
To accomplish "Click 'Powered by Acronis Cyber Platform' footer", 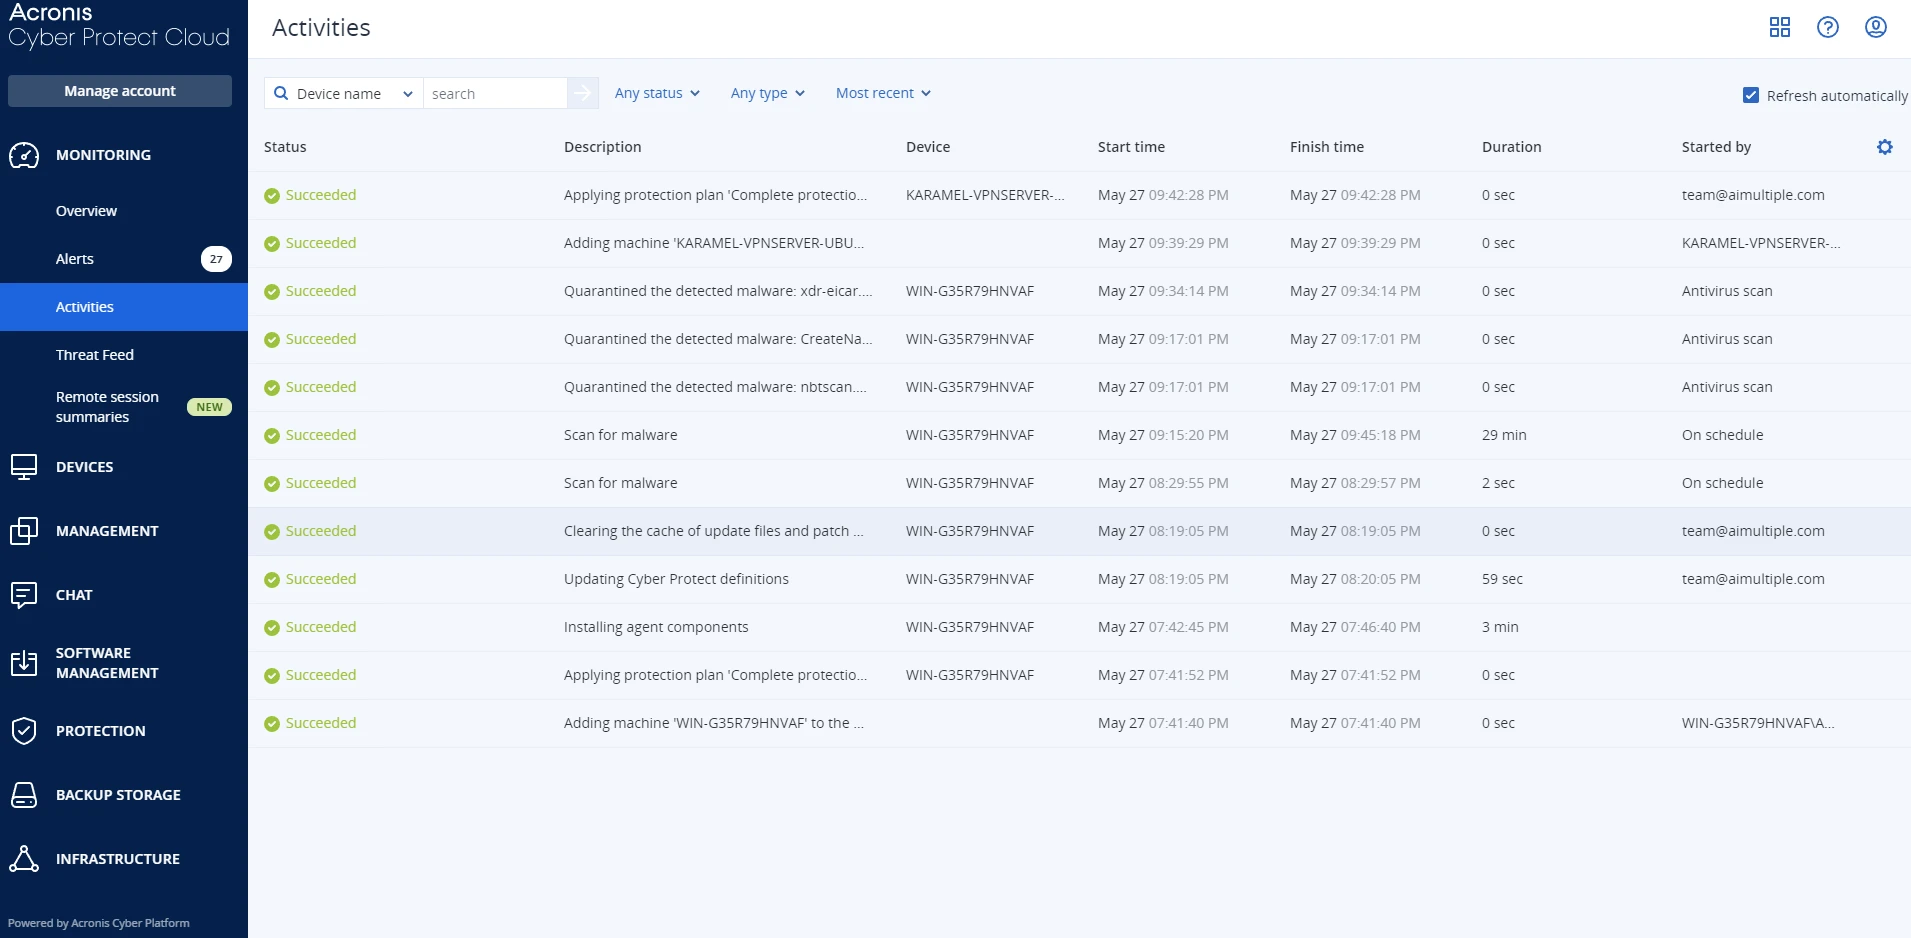I will 99,923.
